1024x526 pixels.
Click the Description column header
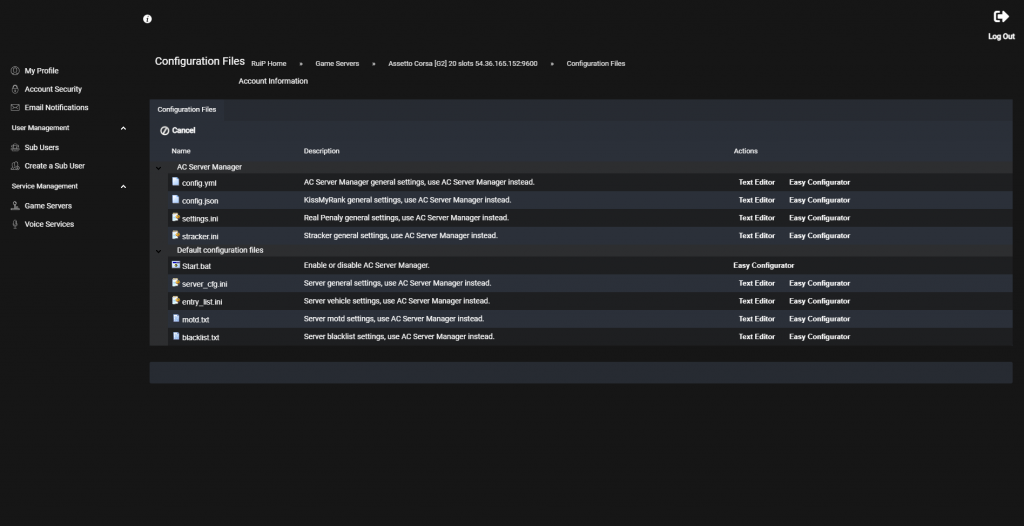[321, 151]
